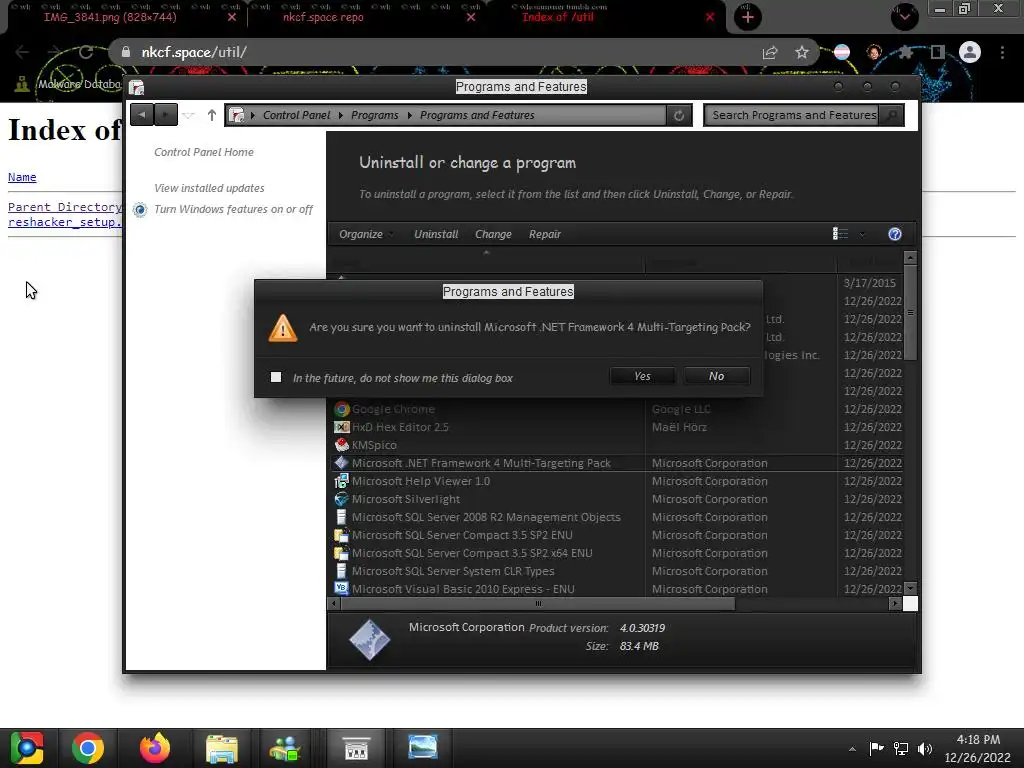Click the shield icon beside Turn Windows features
The image size is (1024, 768).
140,210
